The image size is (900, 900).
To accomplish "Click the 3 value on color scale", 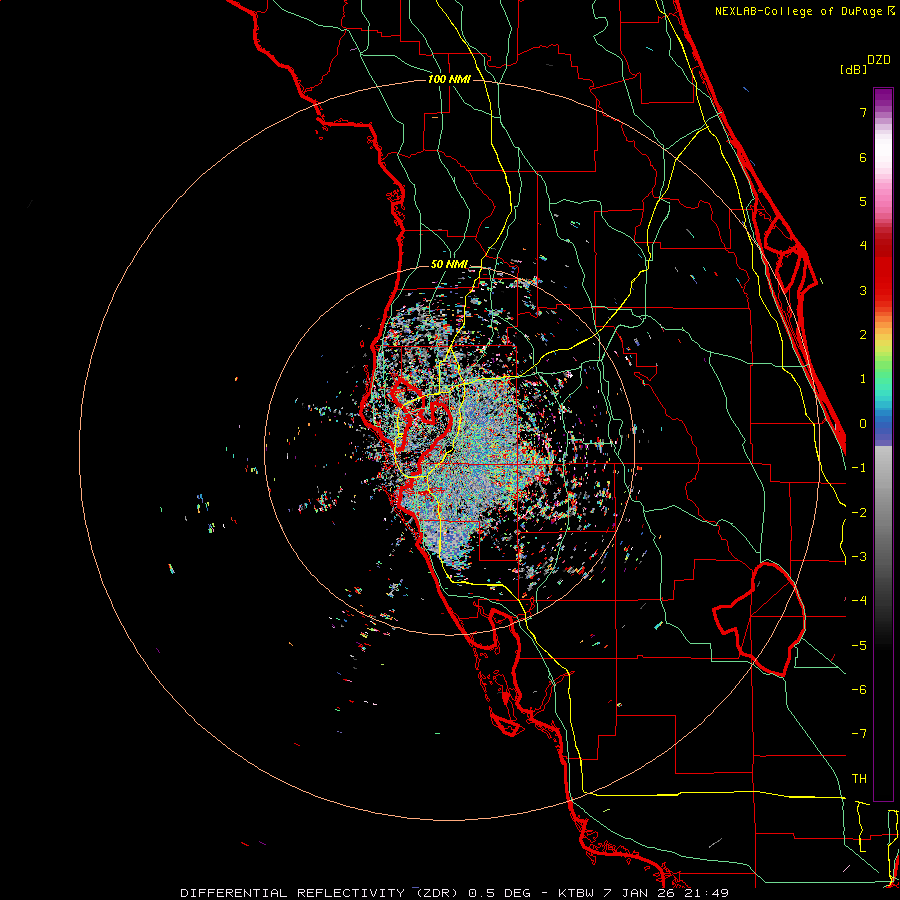I will point(863,290).
